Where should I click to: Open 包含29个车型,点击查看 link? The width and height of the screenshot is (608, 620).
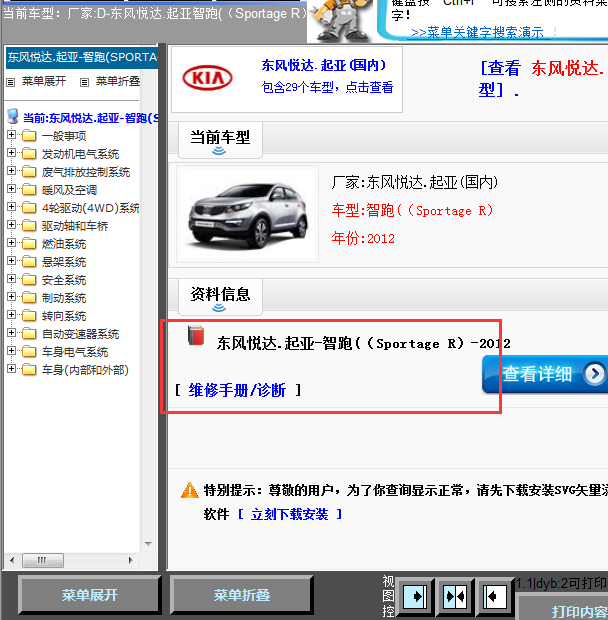click(x=327, y=87)
